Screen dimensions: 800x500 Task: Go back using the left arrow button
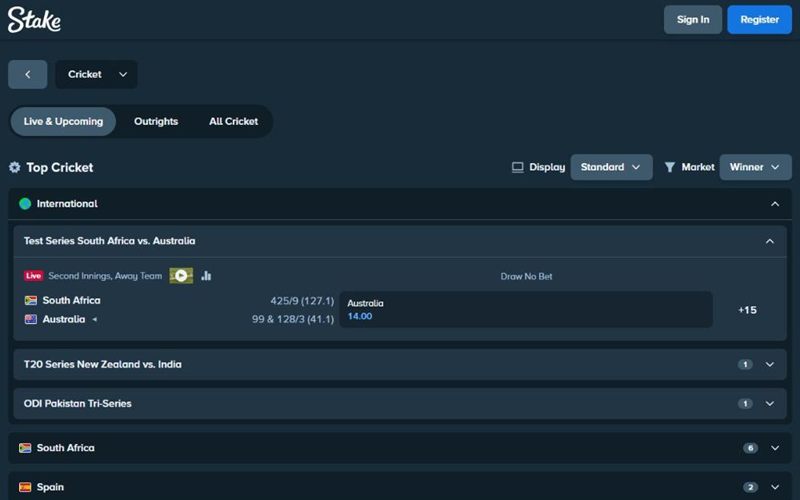point(28,74)
